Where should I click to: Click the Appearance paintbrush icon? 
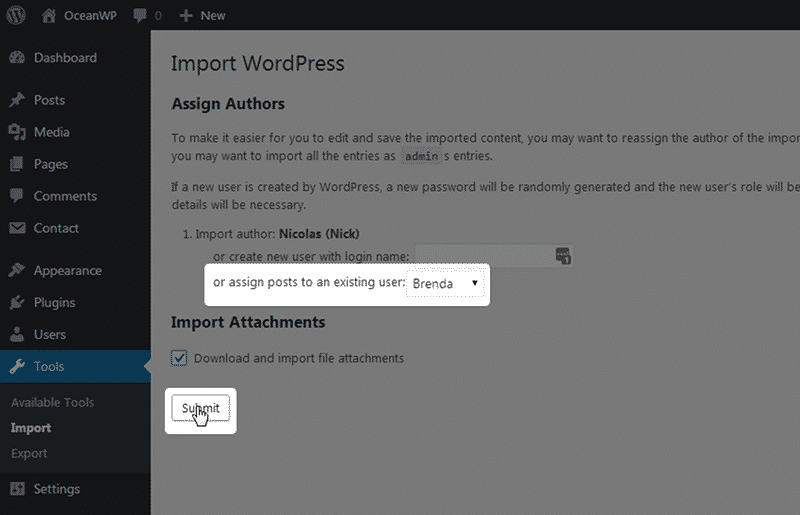click(x=17, y=271)
